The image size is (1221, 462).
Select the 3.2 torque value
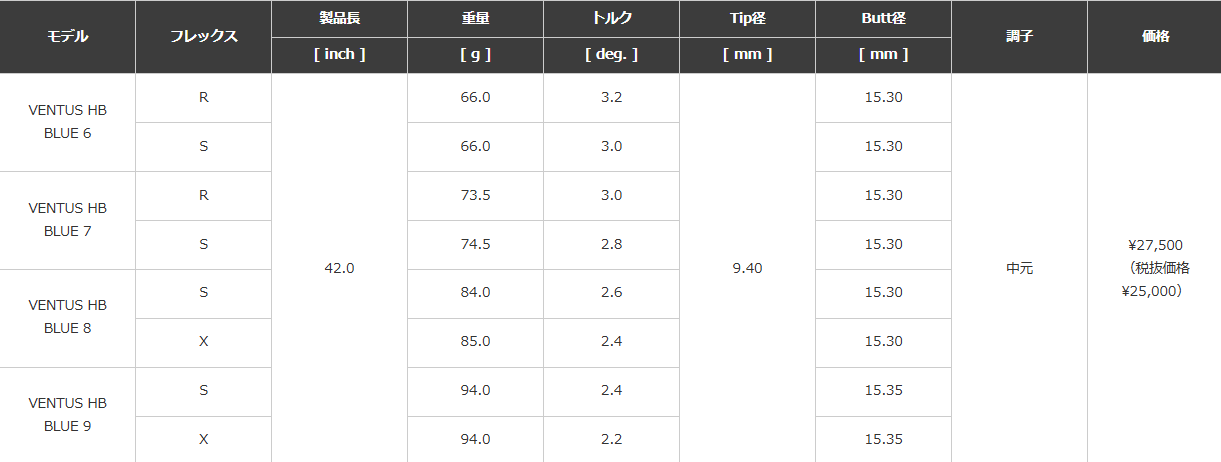pyautogui.click(x=611, y=98)
